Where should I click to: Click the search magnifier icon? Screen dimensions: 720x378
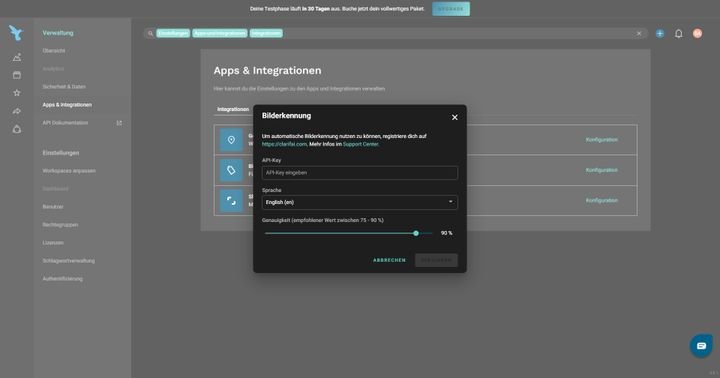150,34
